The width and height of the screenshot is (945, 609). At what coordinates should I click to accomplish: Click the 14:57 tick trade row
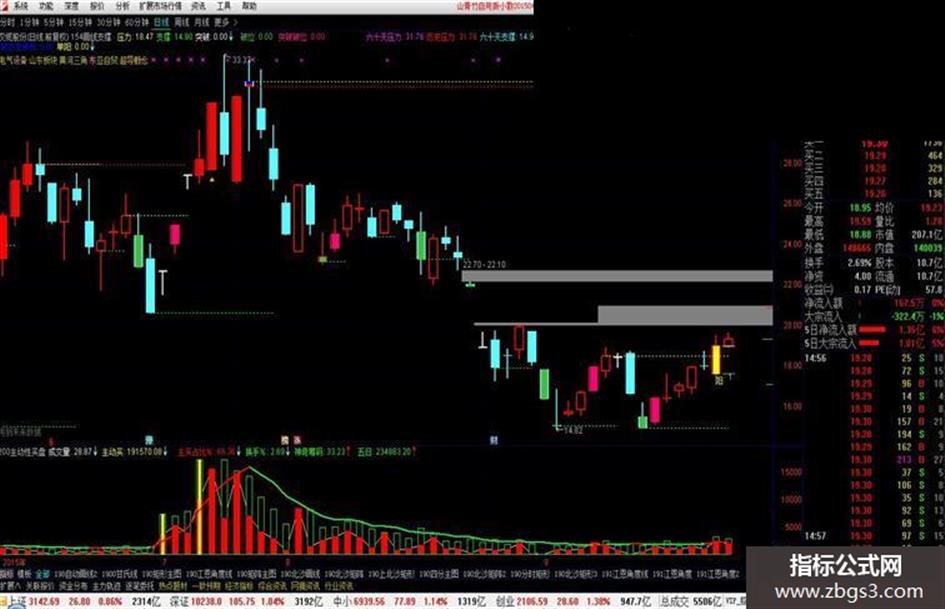pyautogui.click(x=874, y=535)
